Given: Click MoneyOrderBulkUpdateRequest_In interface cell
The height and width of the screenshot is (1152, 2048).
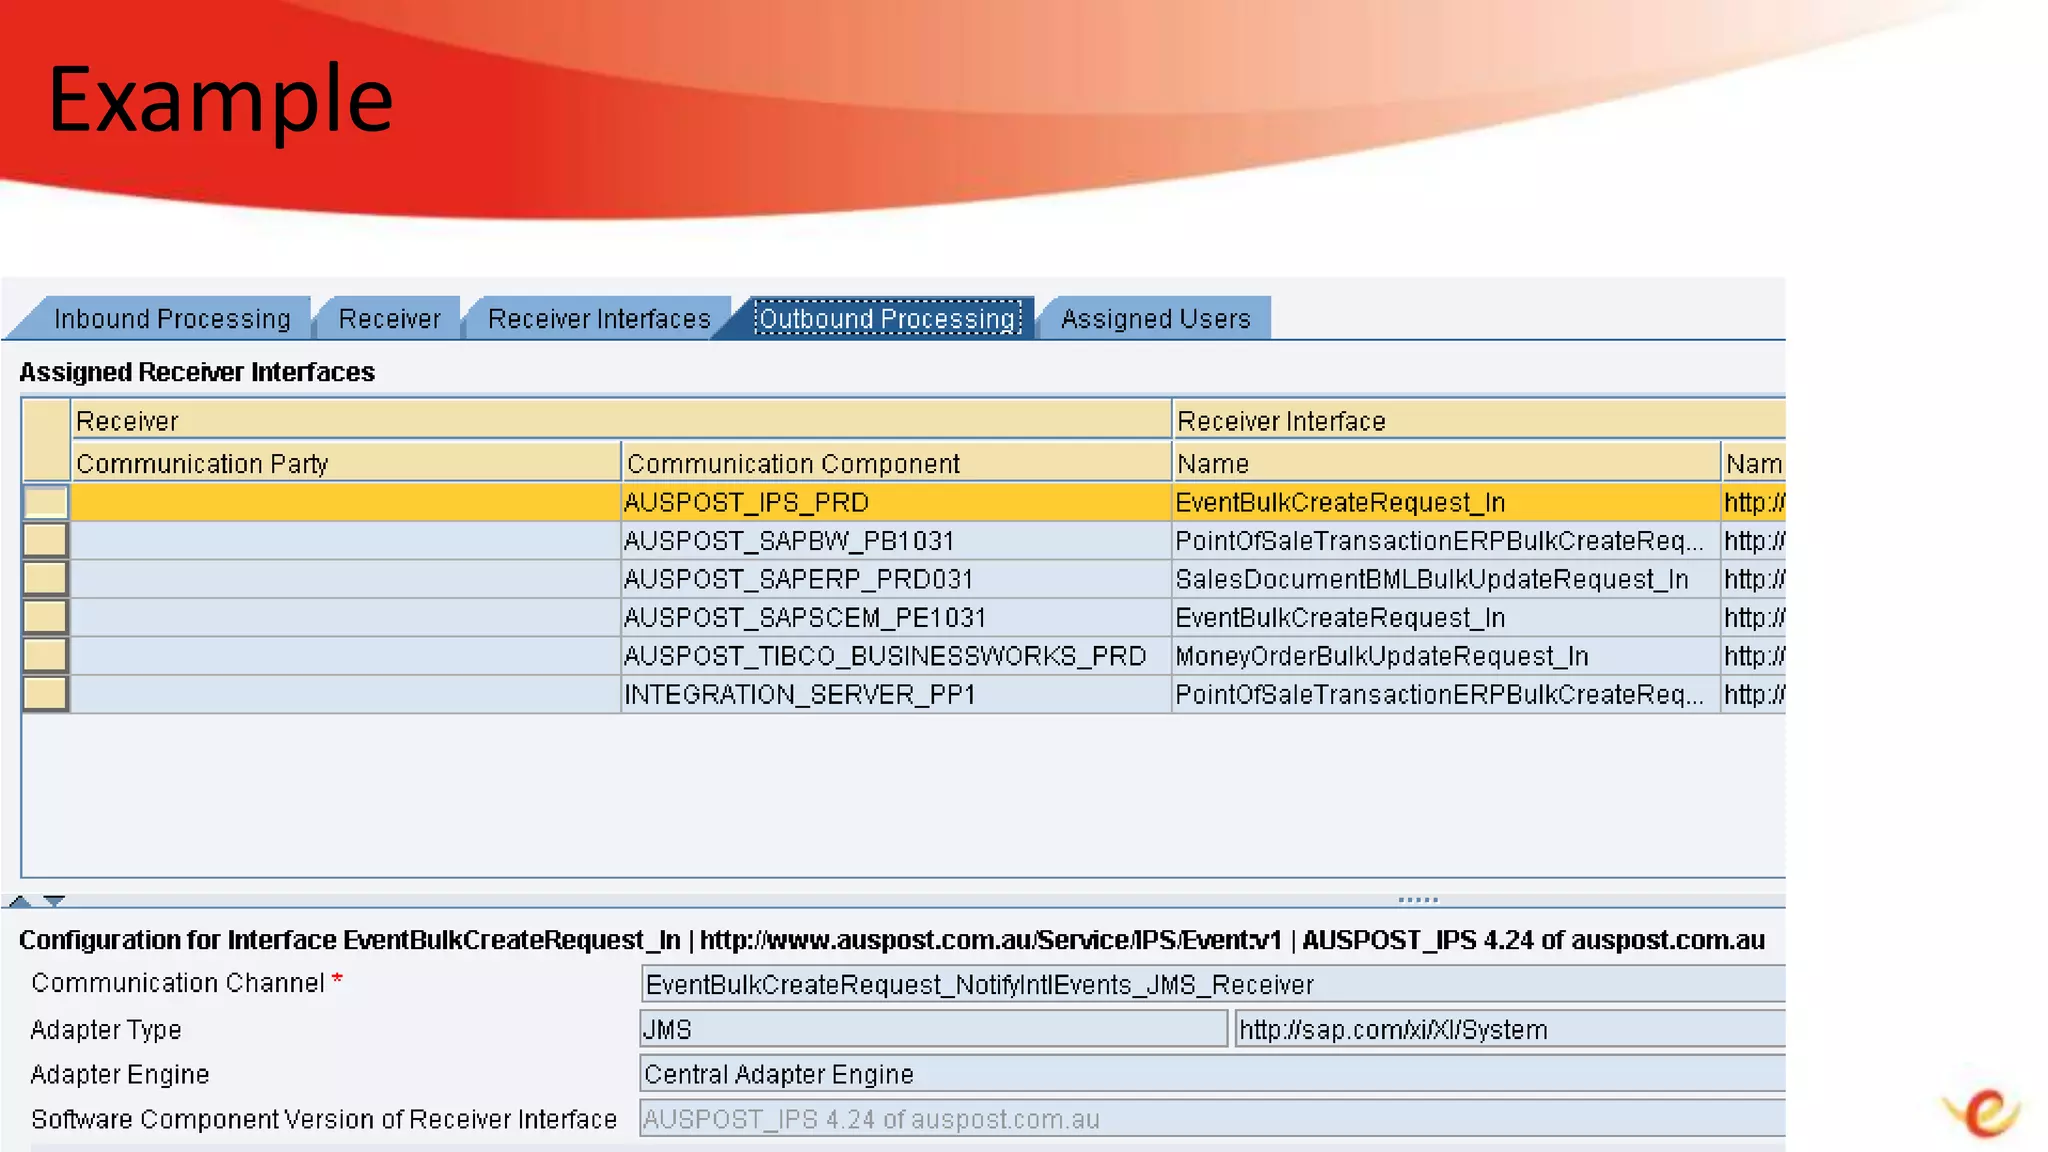Looking at the screenshot, I should click(1446, 655).
